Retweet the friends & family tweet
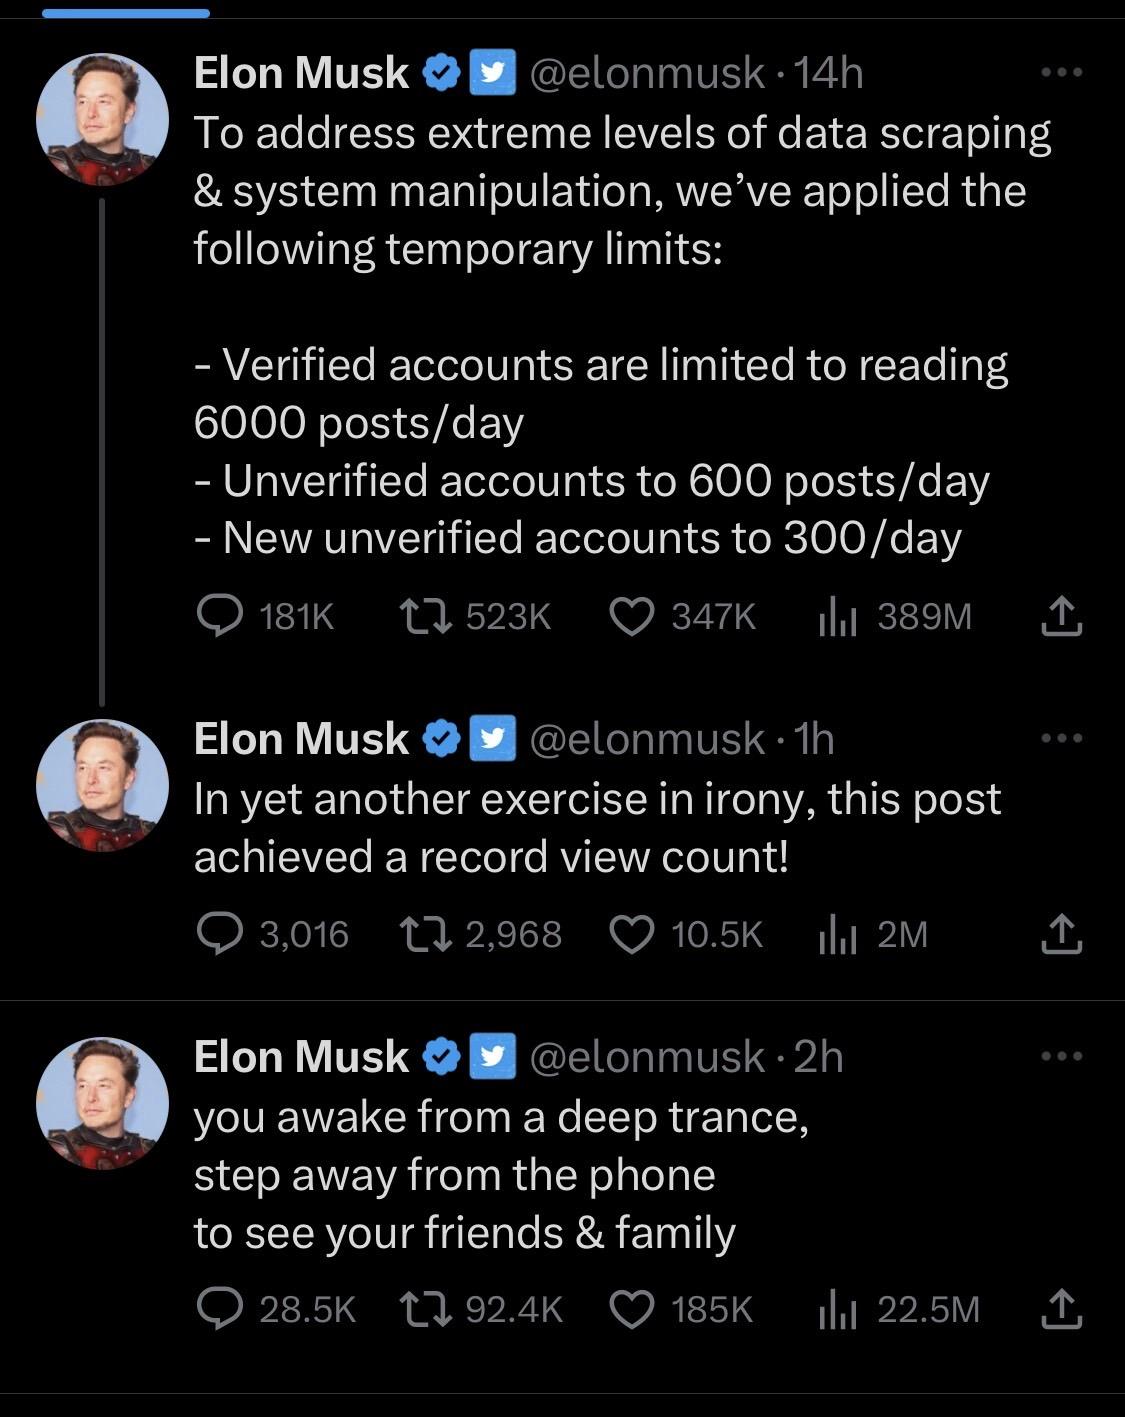1125x1417 pixels. pyautogui.click(x=425, y=1309)
